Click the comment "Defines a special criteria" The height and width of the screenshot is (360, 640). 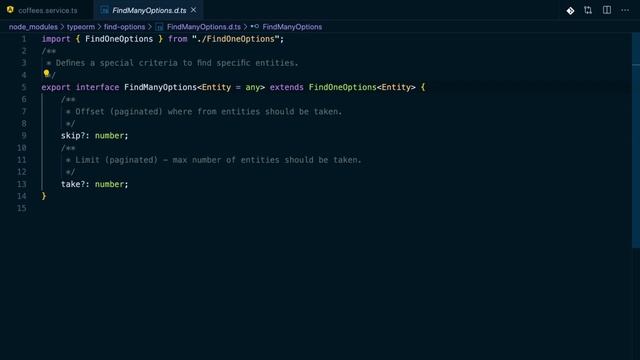point(172,63)
